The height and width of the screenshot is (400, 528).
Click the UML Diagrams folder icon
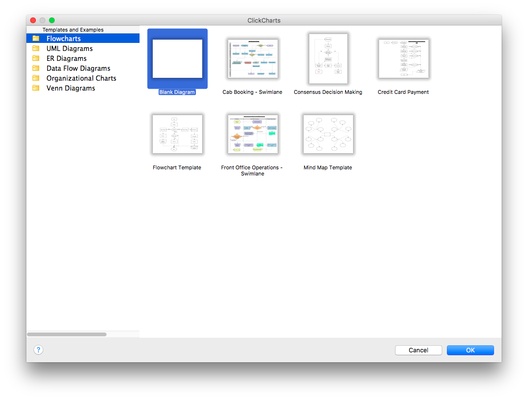[x=36, y=48]
